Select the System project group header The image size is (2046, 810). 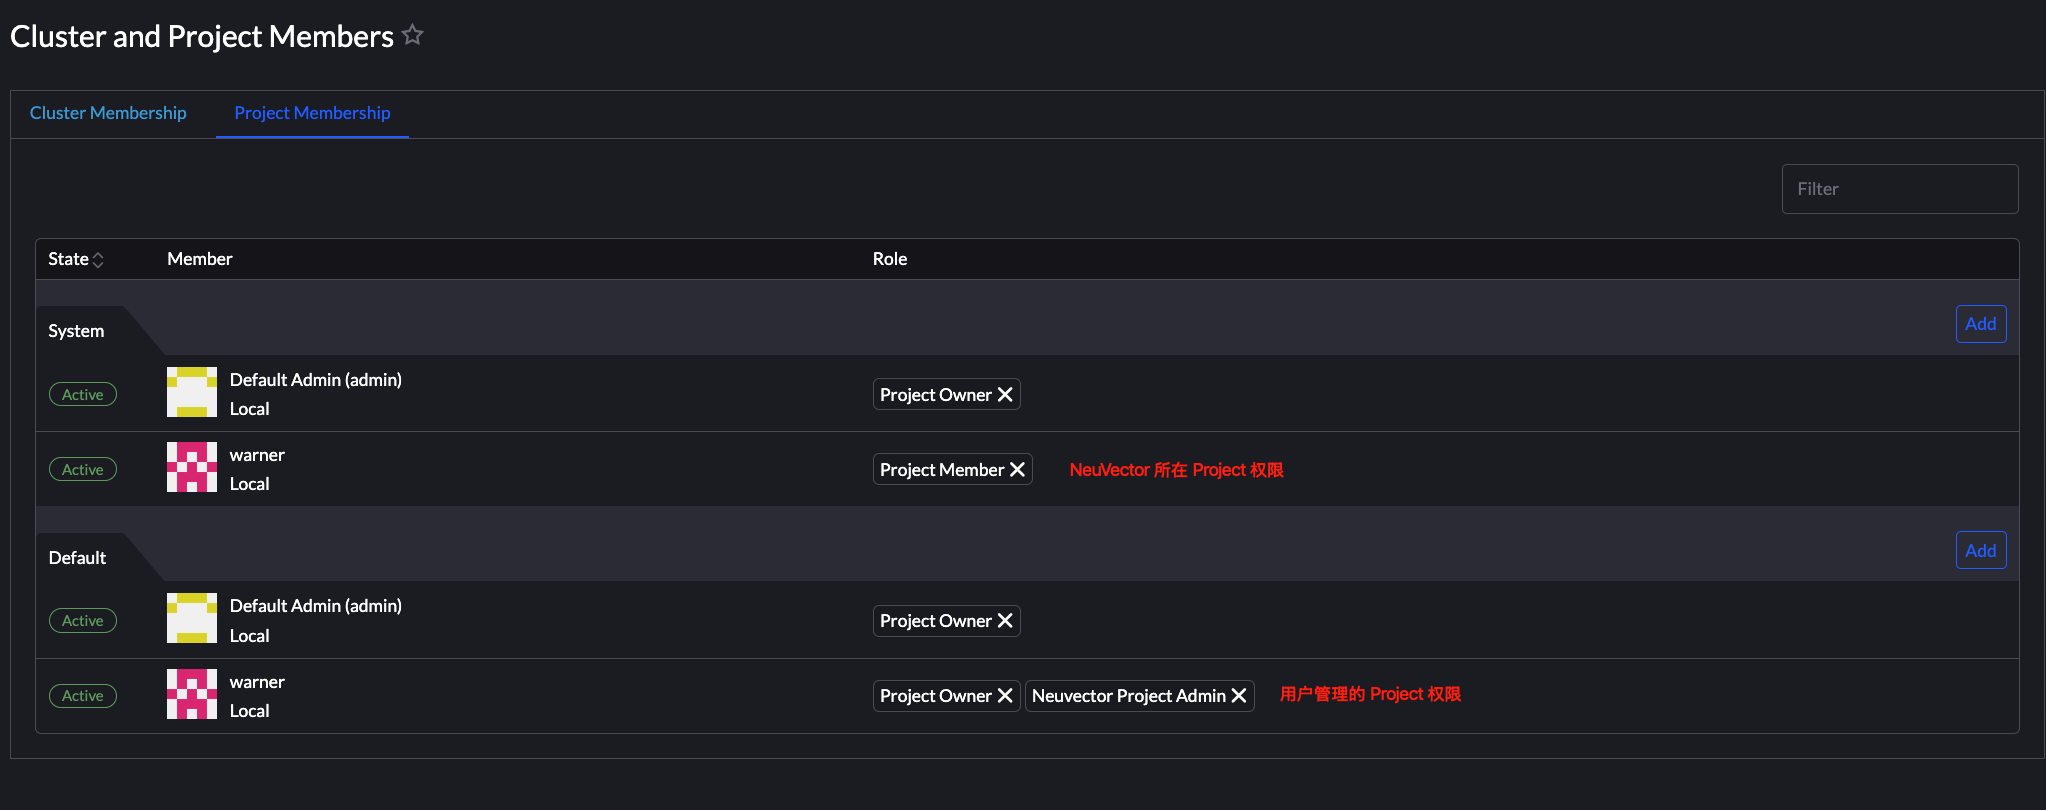point(76,331)
